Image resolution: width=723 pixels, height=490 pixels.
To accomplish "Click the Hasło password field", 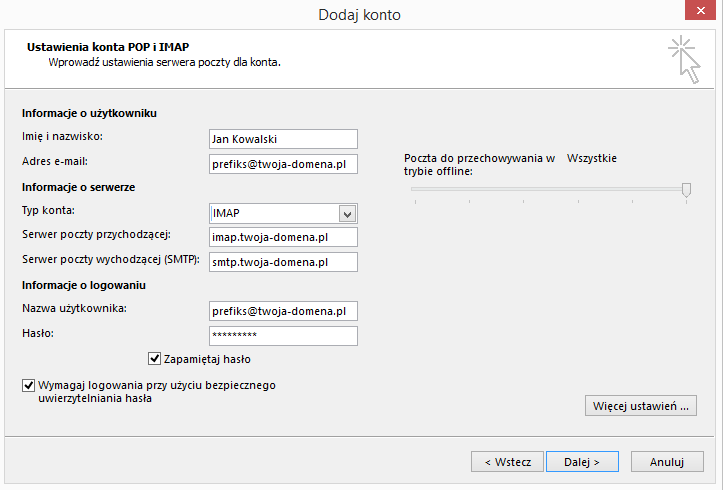I will [x=283, y=336].
